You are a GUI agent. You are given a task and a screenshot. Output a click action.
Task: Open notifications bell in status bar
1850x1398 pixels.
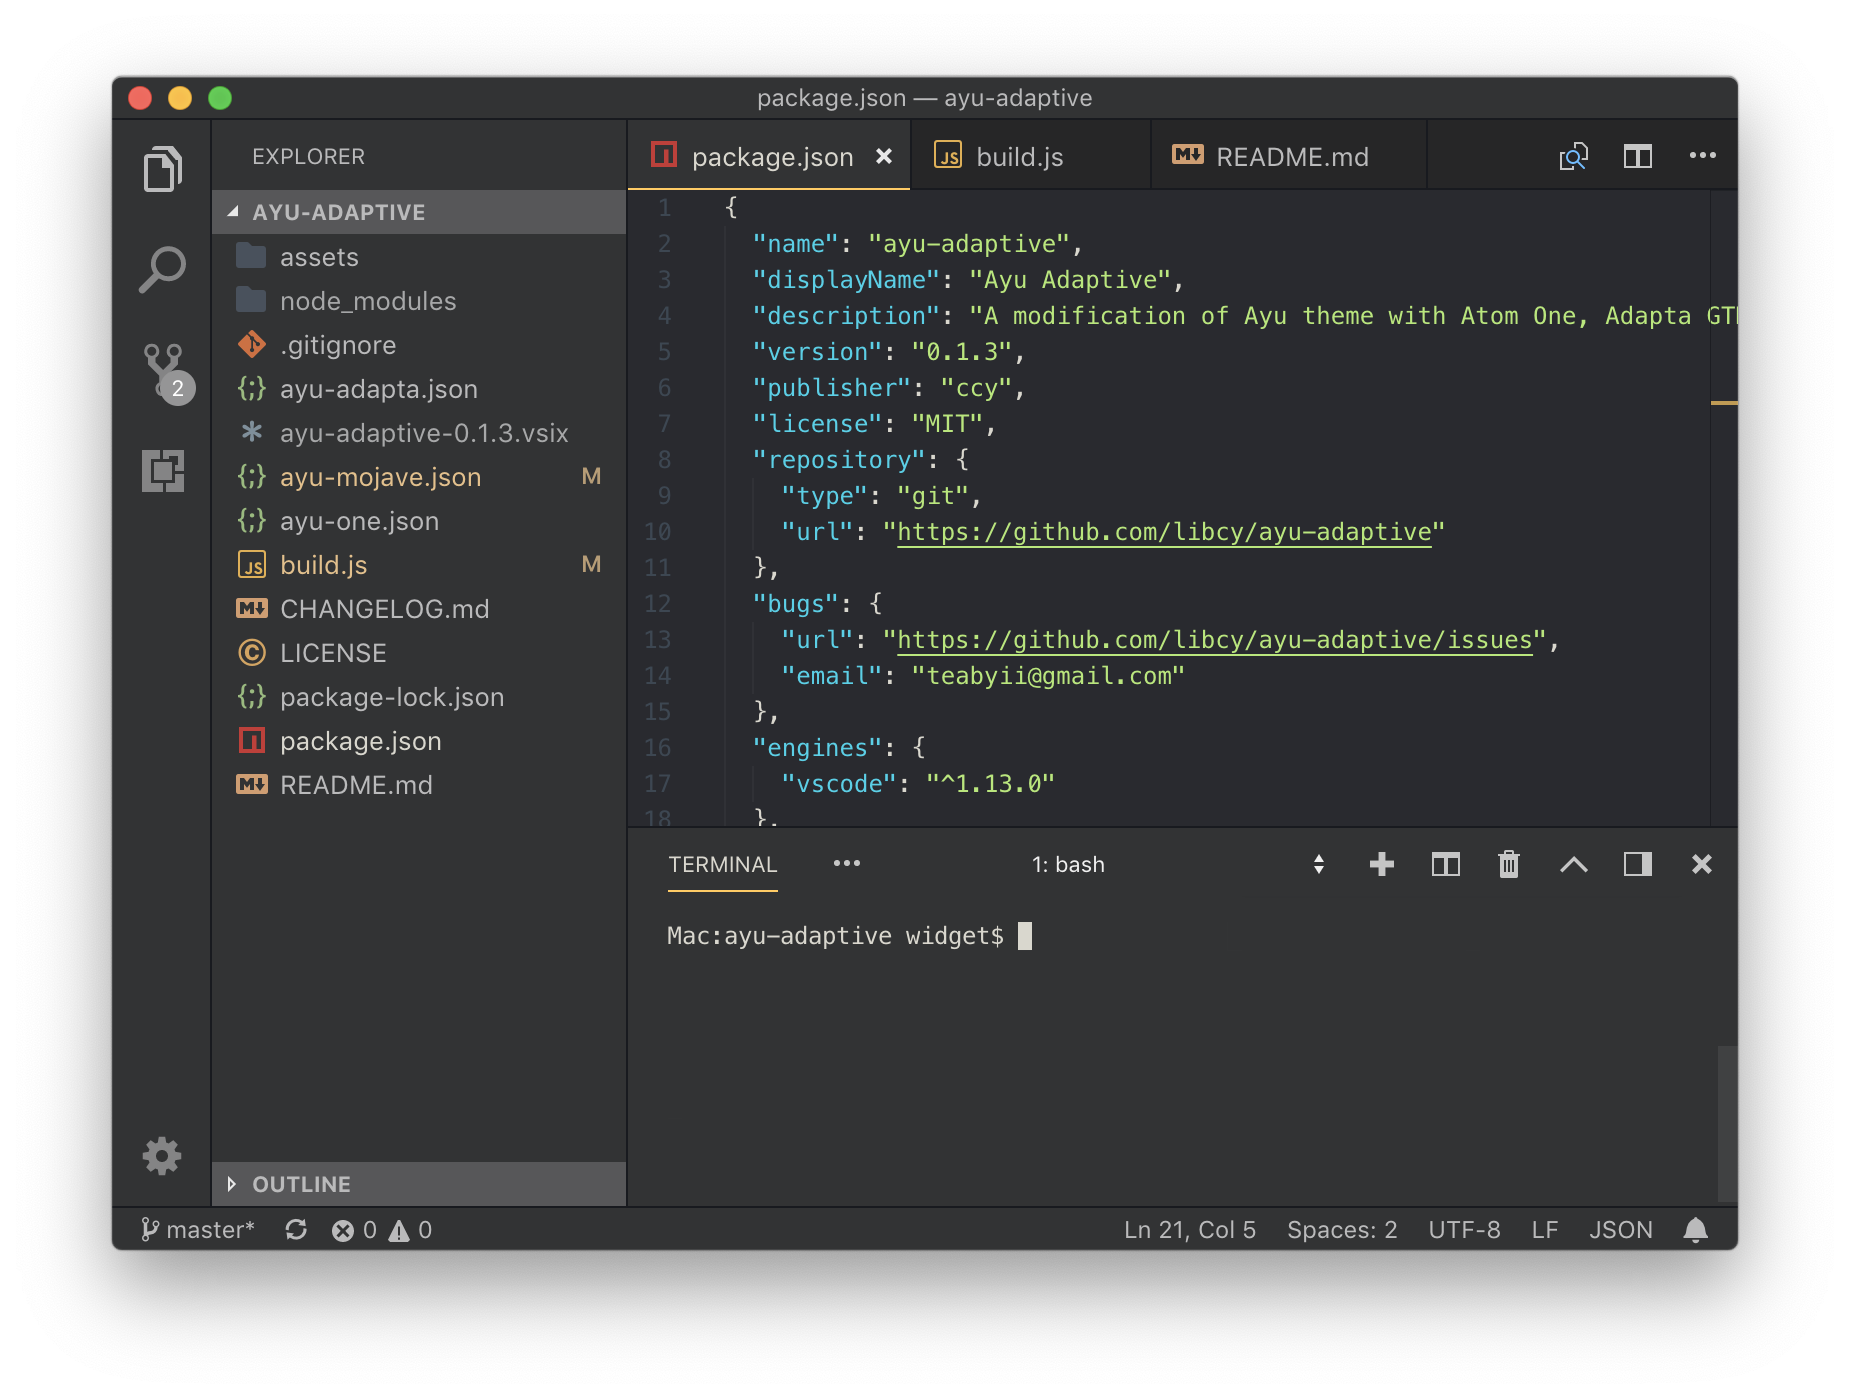pos(1695,1230)
